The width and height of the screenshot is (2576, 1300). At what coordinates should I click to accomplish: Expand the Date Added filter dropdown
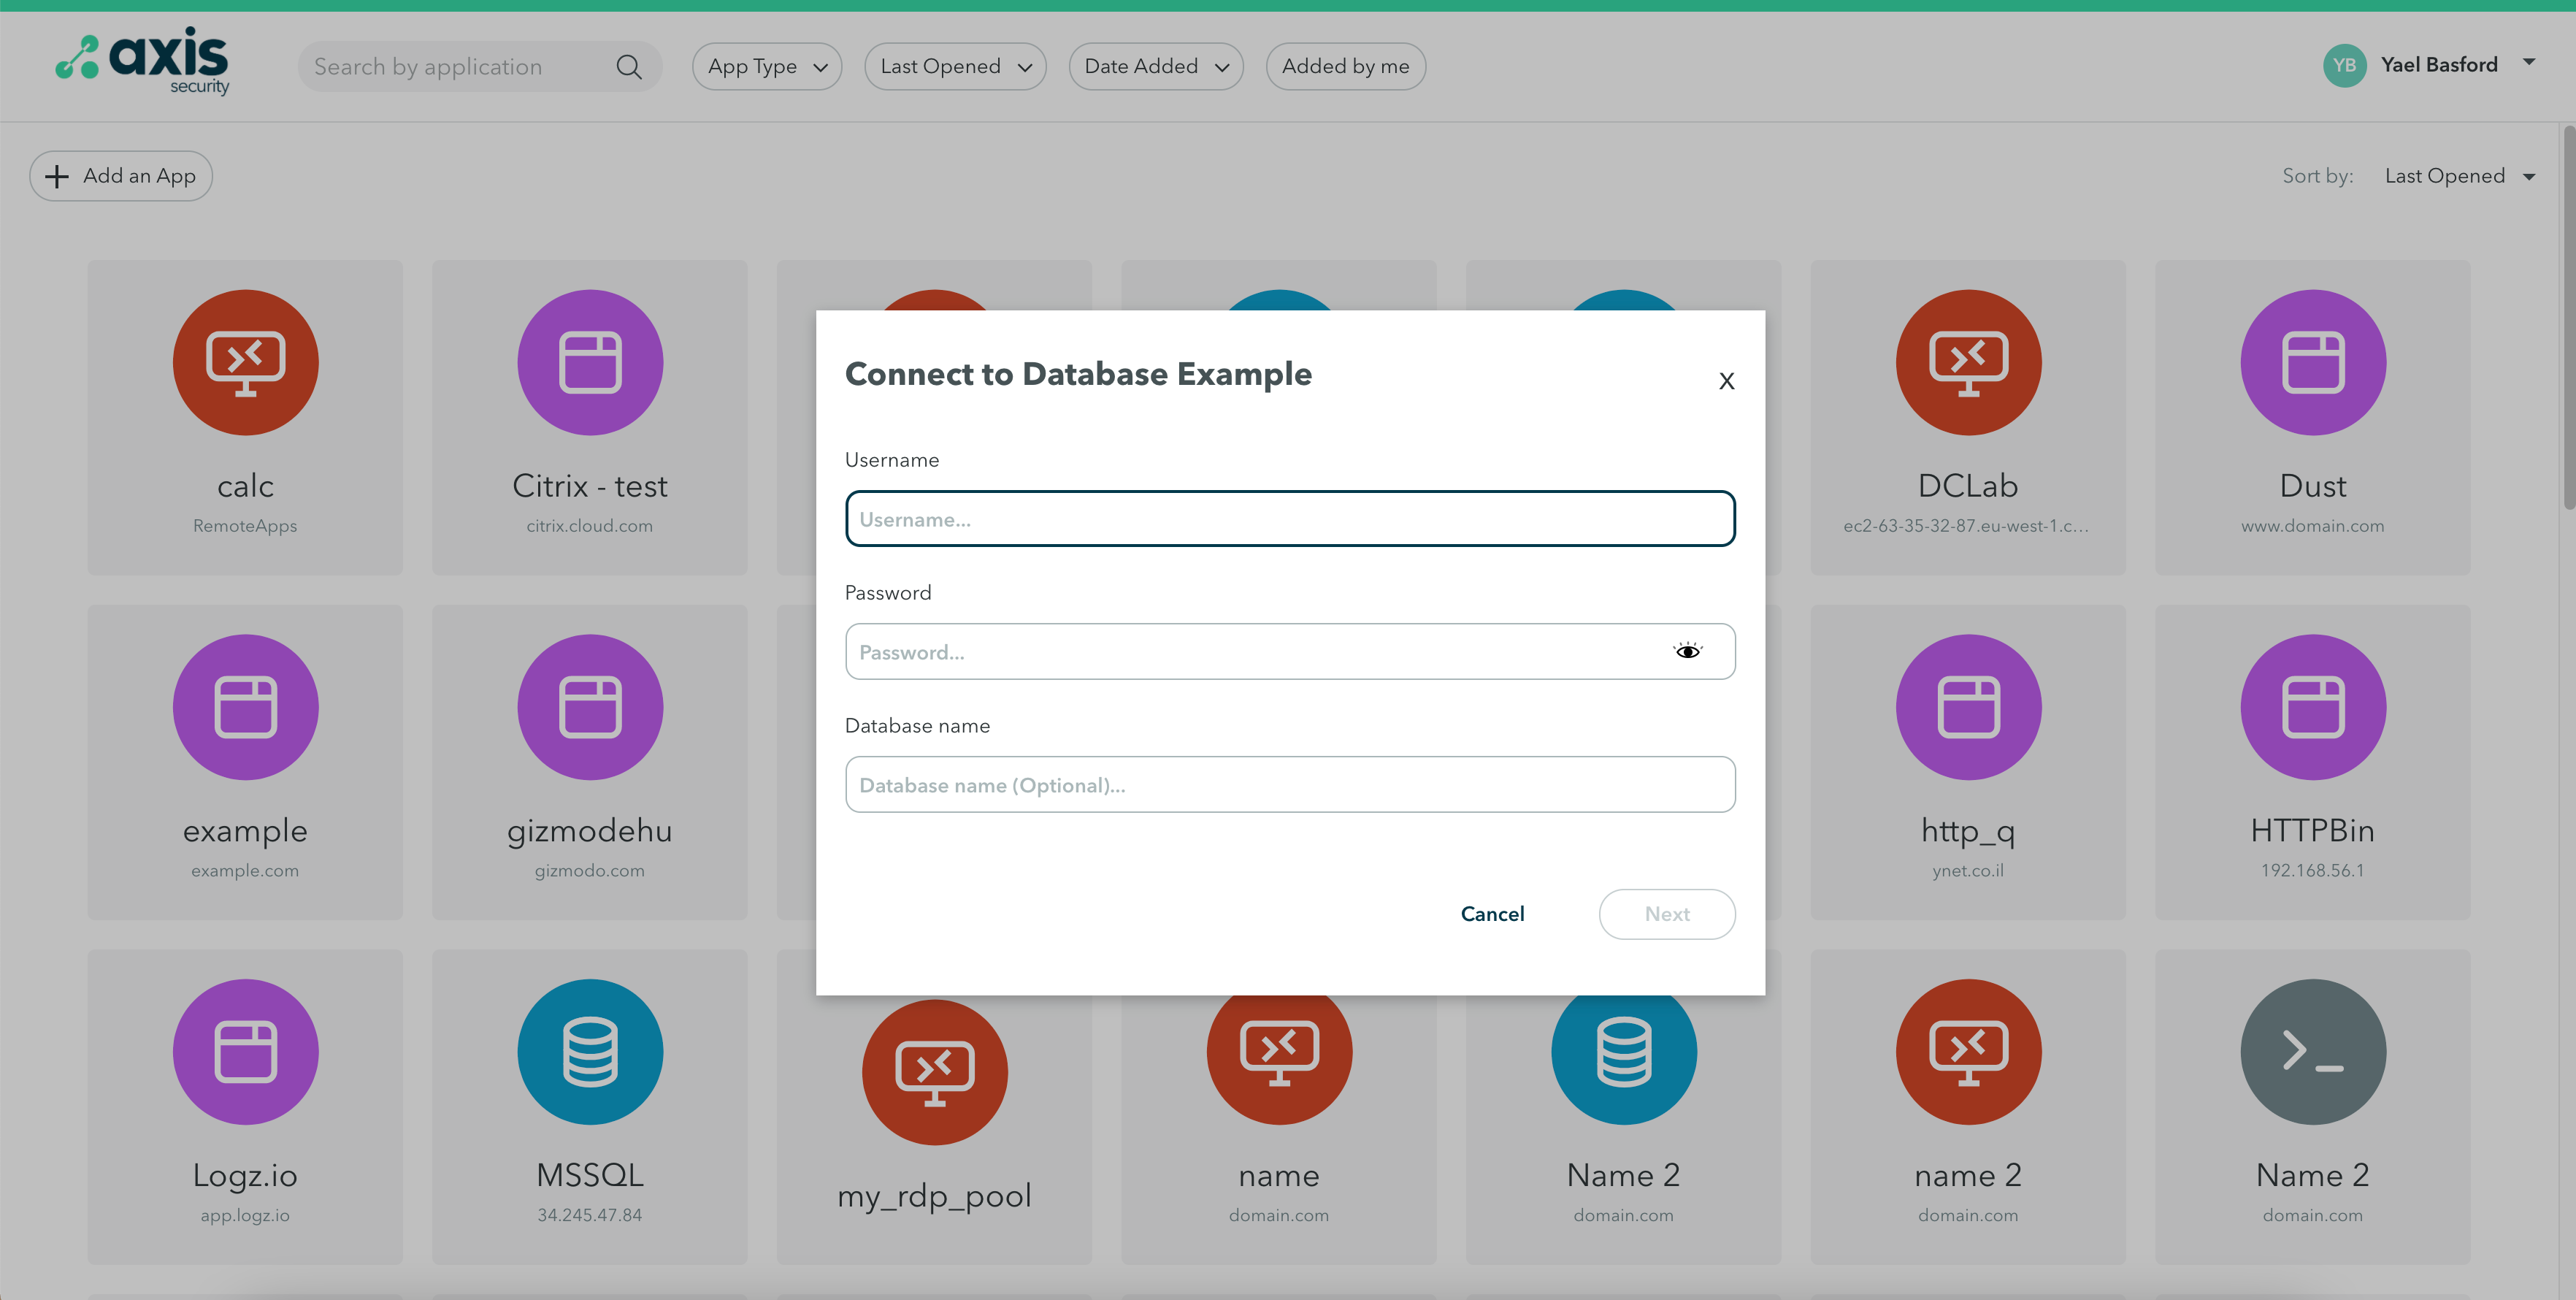pyautogui.click(x=1155, y=67)
